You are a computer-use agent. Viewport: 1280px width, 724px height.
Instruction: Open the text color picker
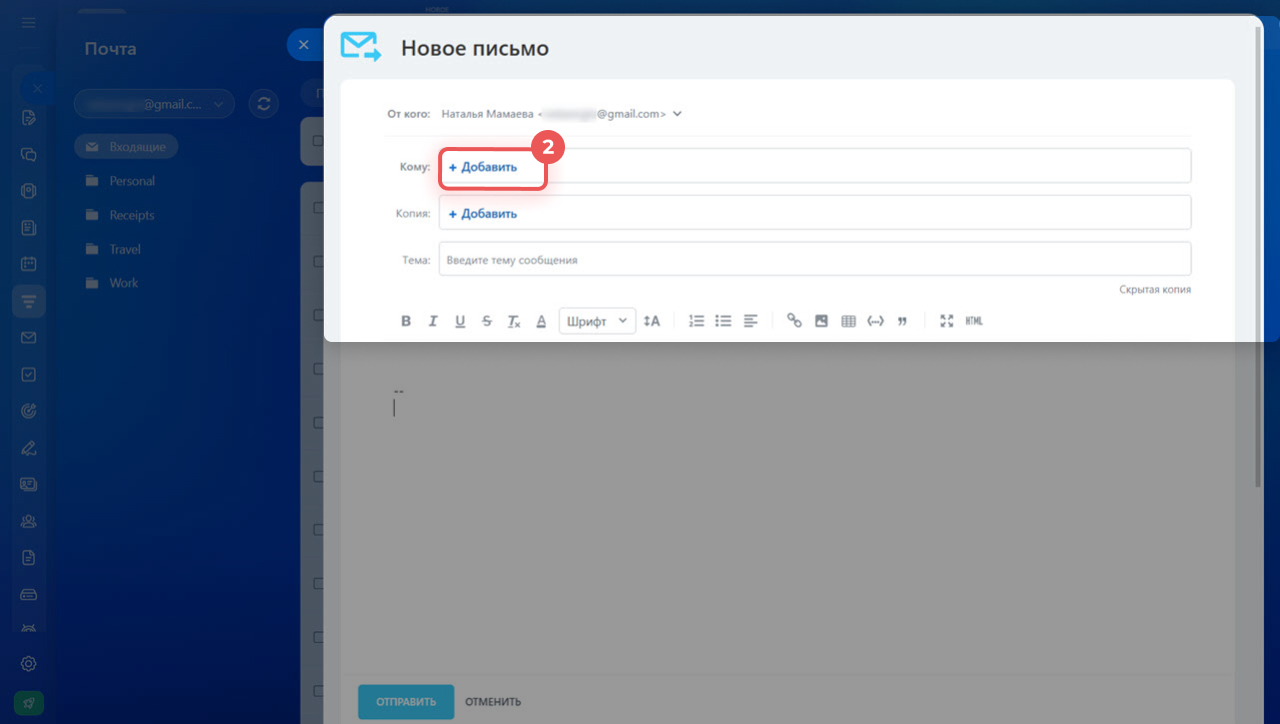[x=541, y=321]
